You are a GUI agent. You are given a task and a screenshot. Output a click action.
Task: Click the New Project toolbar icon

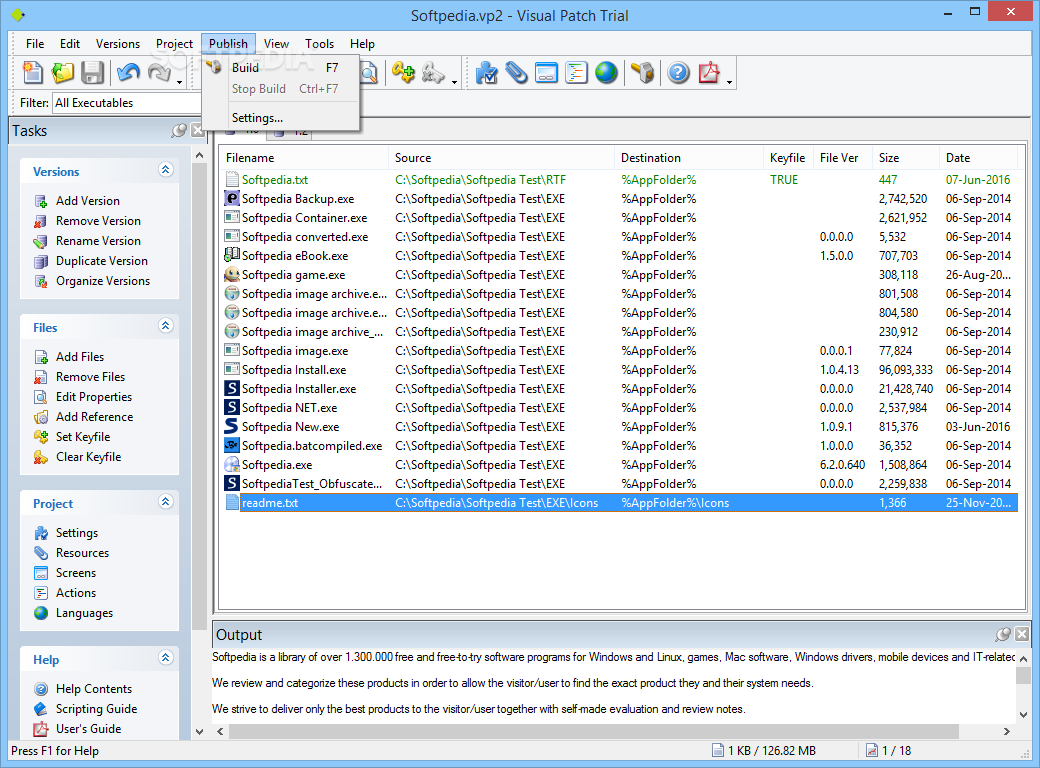(32, 72)
